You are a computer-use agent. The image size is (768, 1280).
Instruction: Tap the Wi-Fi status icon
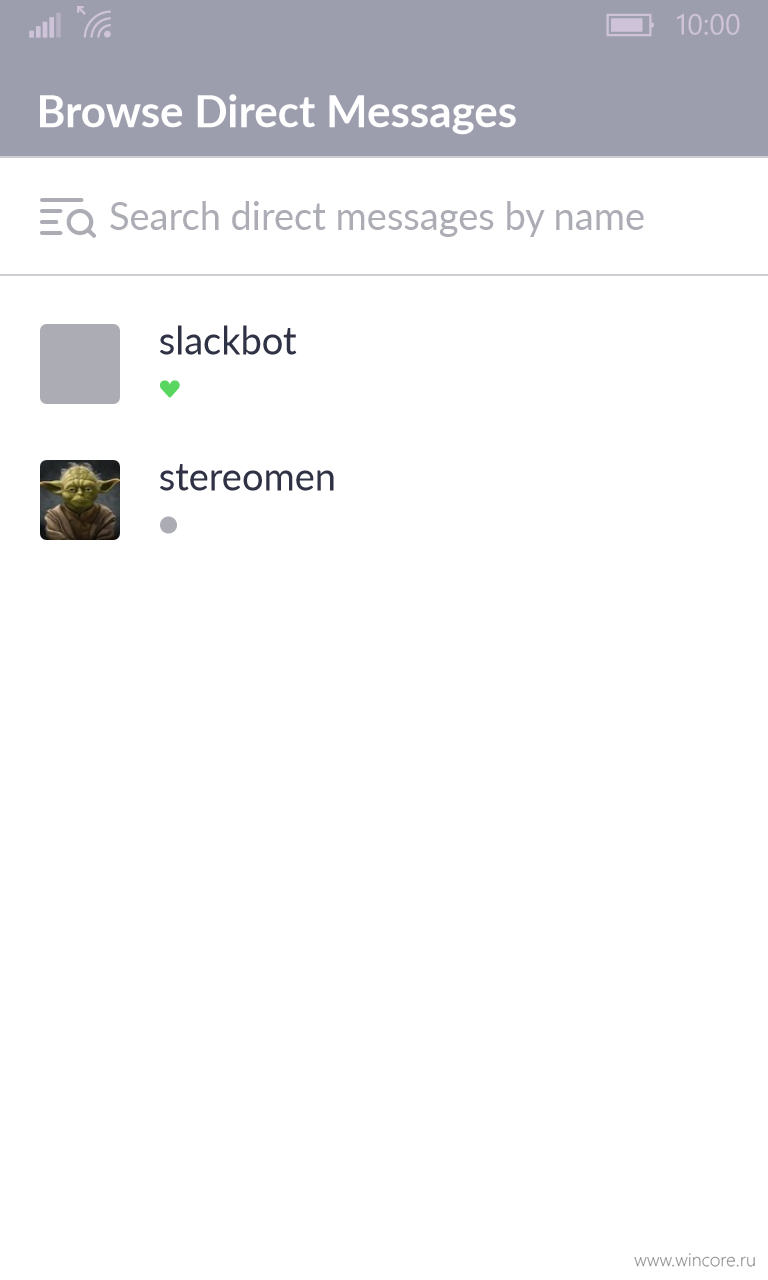pos(94,22)
